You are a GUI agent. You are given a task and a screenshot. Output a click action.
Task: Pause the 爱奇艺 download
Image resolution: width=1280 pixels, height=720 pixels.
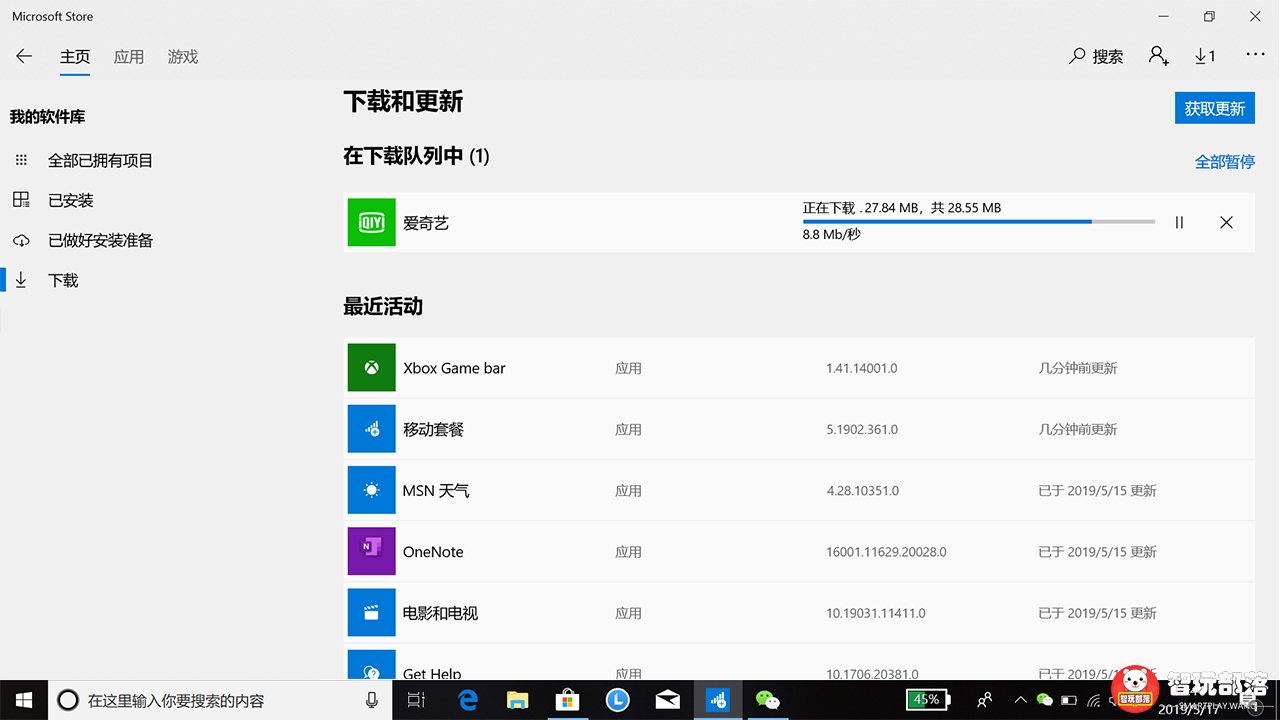point(1179,223)
